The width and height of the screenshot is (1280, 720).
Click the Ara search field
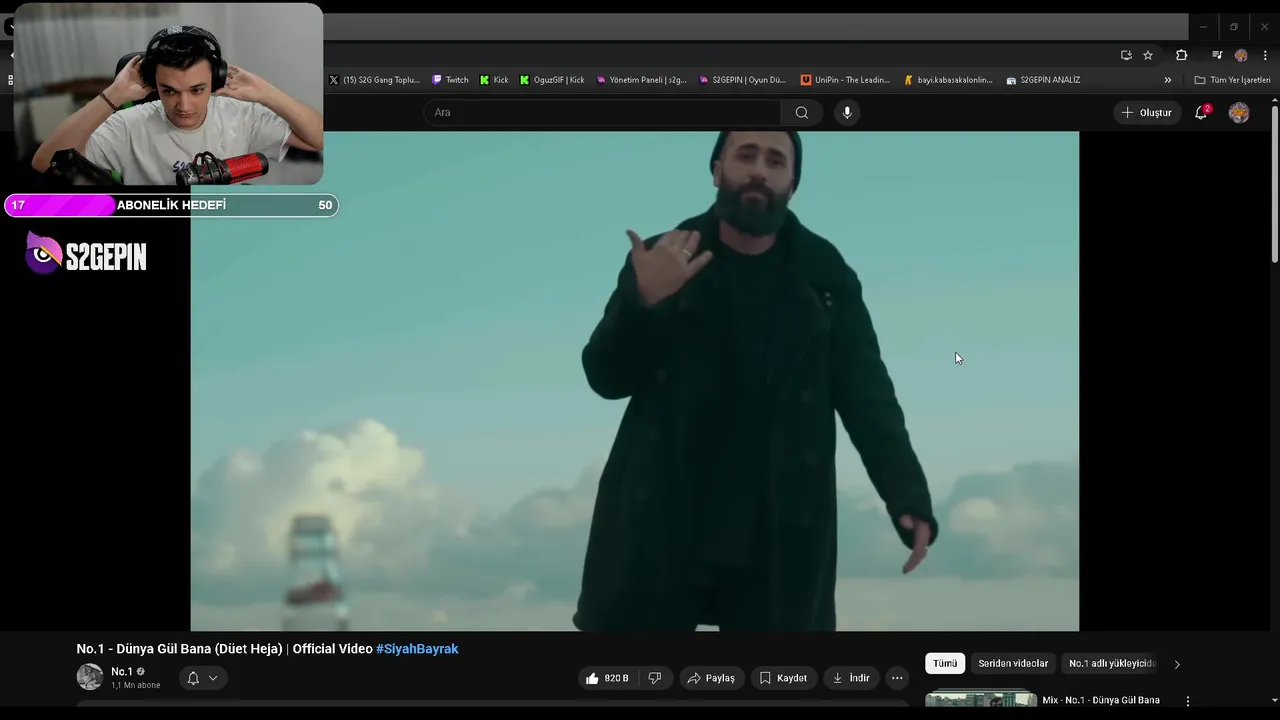click(602, 112)
